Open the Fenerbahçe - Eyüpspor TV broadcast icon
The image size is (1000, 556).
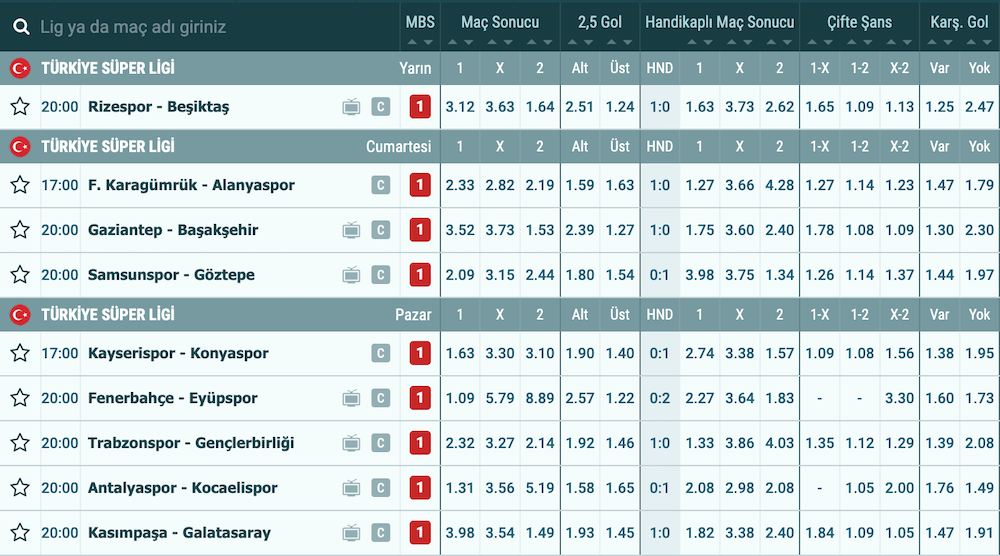tap(351, 398)
